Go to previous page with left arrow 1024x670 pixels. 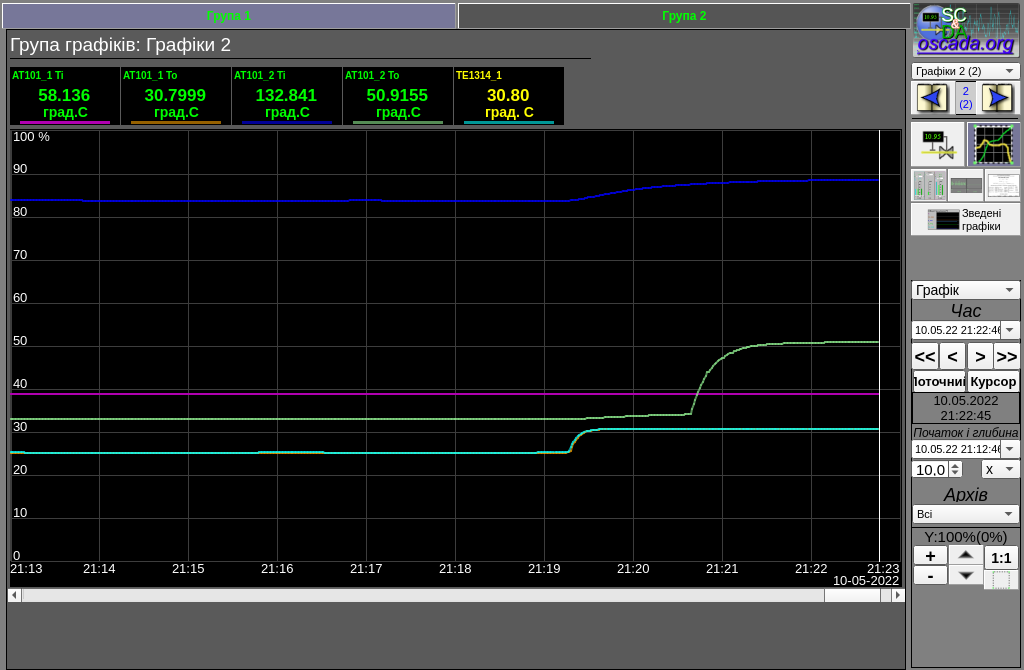click(932, 97)
